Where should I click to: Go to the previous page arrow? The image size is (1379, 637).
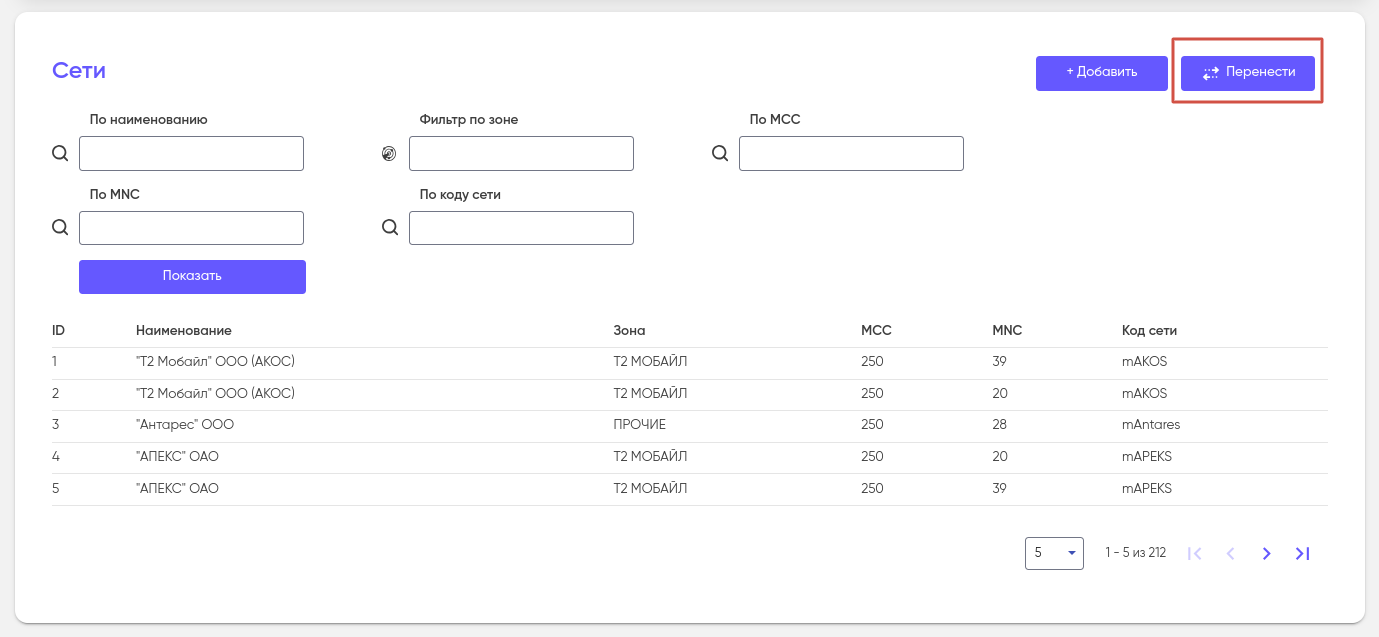(1230, 553)
